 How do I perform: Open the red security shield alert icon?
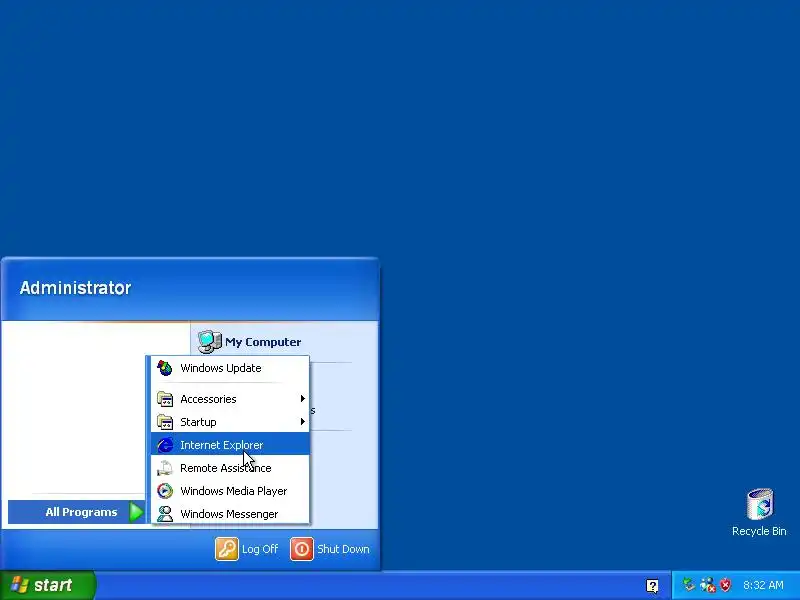(x=725, y=585)
